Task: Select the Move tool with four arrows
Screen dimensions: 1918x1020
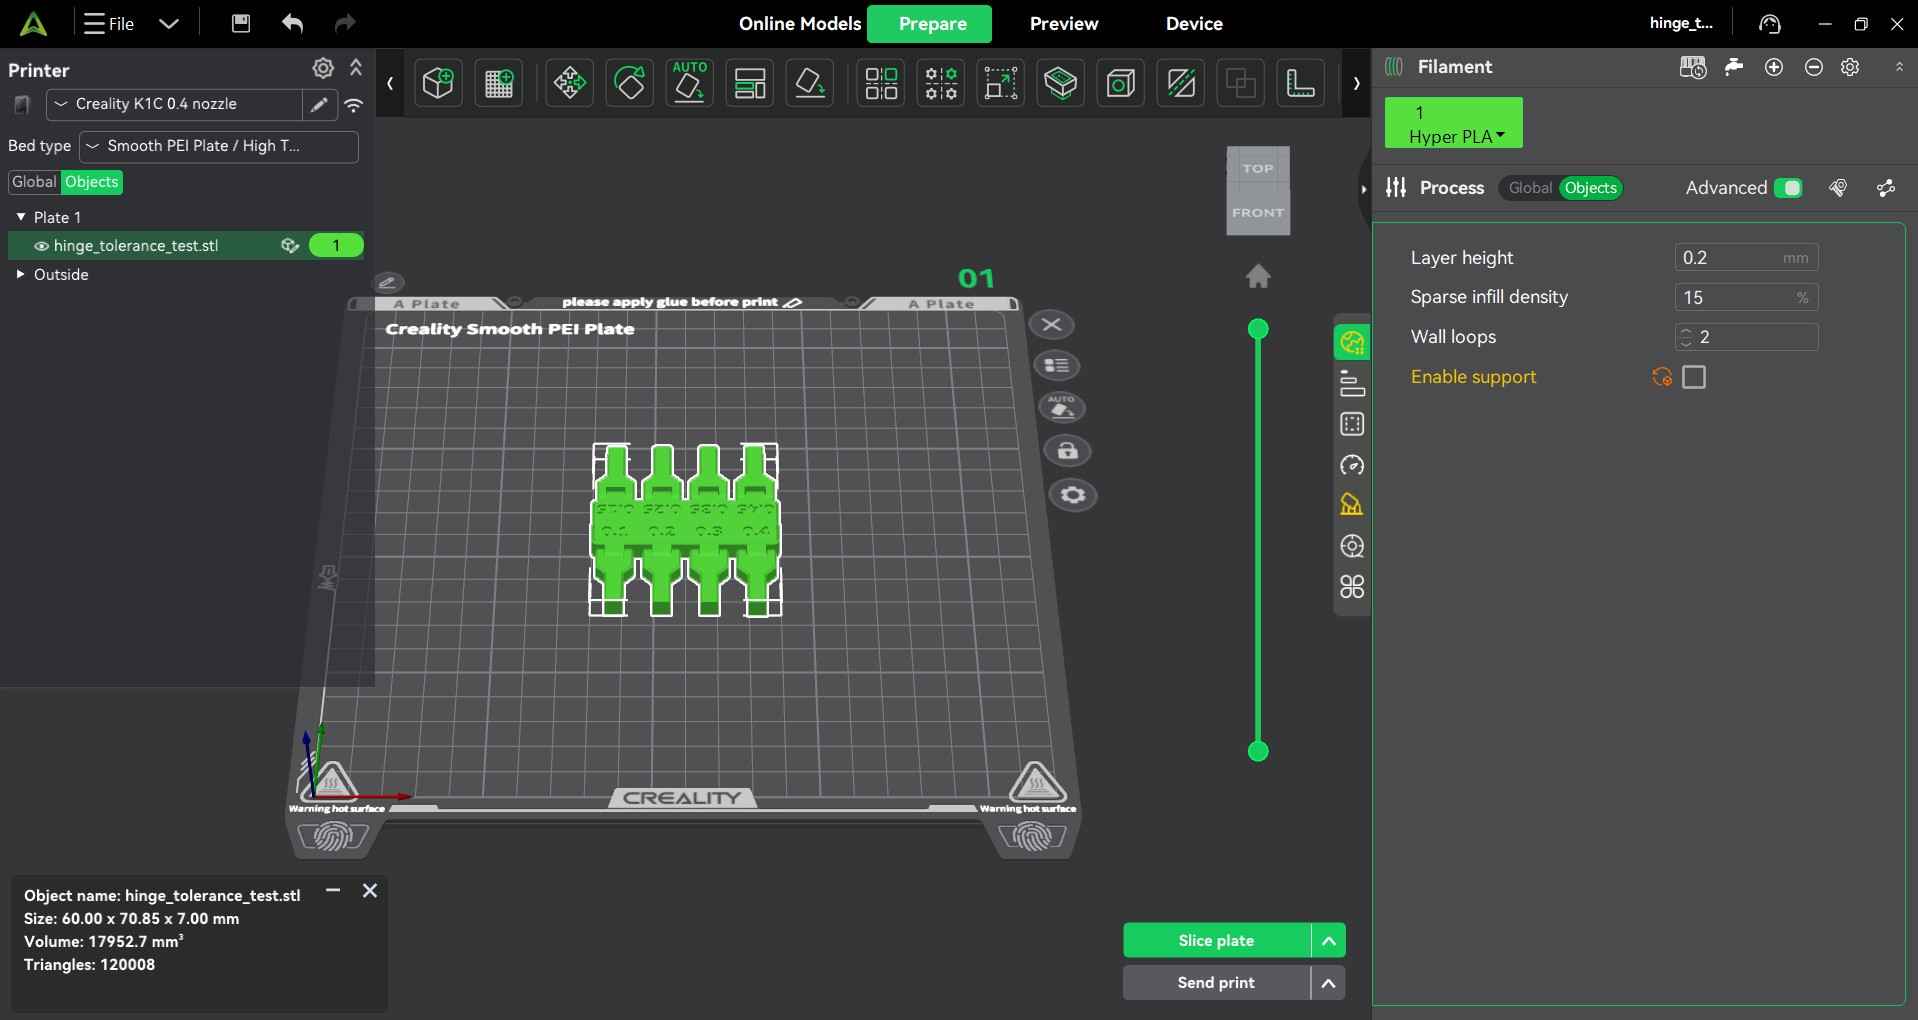Action: (x=570, y=83)
